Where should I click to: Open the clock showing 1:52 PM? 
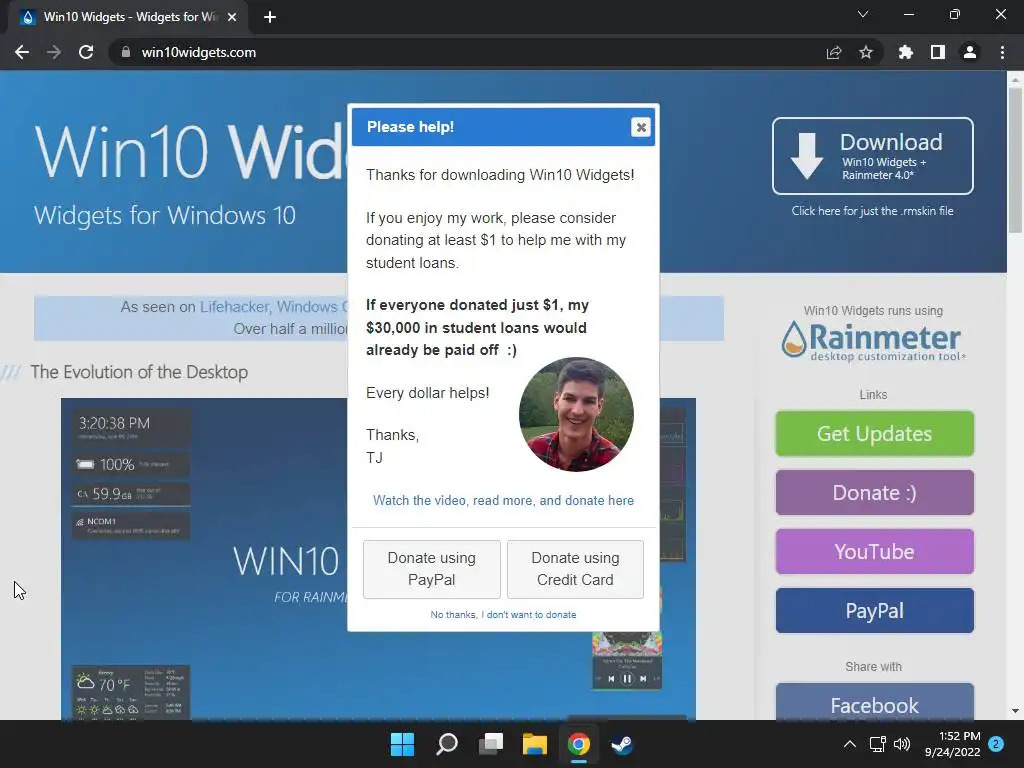pyautogui.click(x=952, y=744)
